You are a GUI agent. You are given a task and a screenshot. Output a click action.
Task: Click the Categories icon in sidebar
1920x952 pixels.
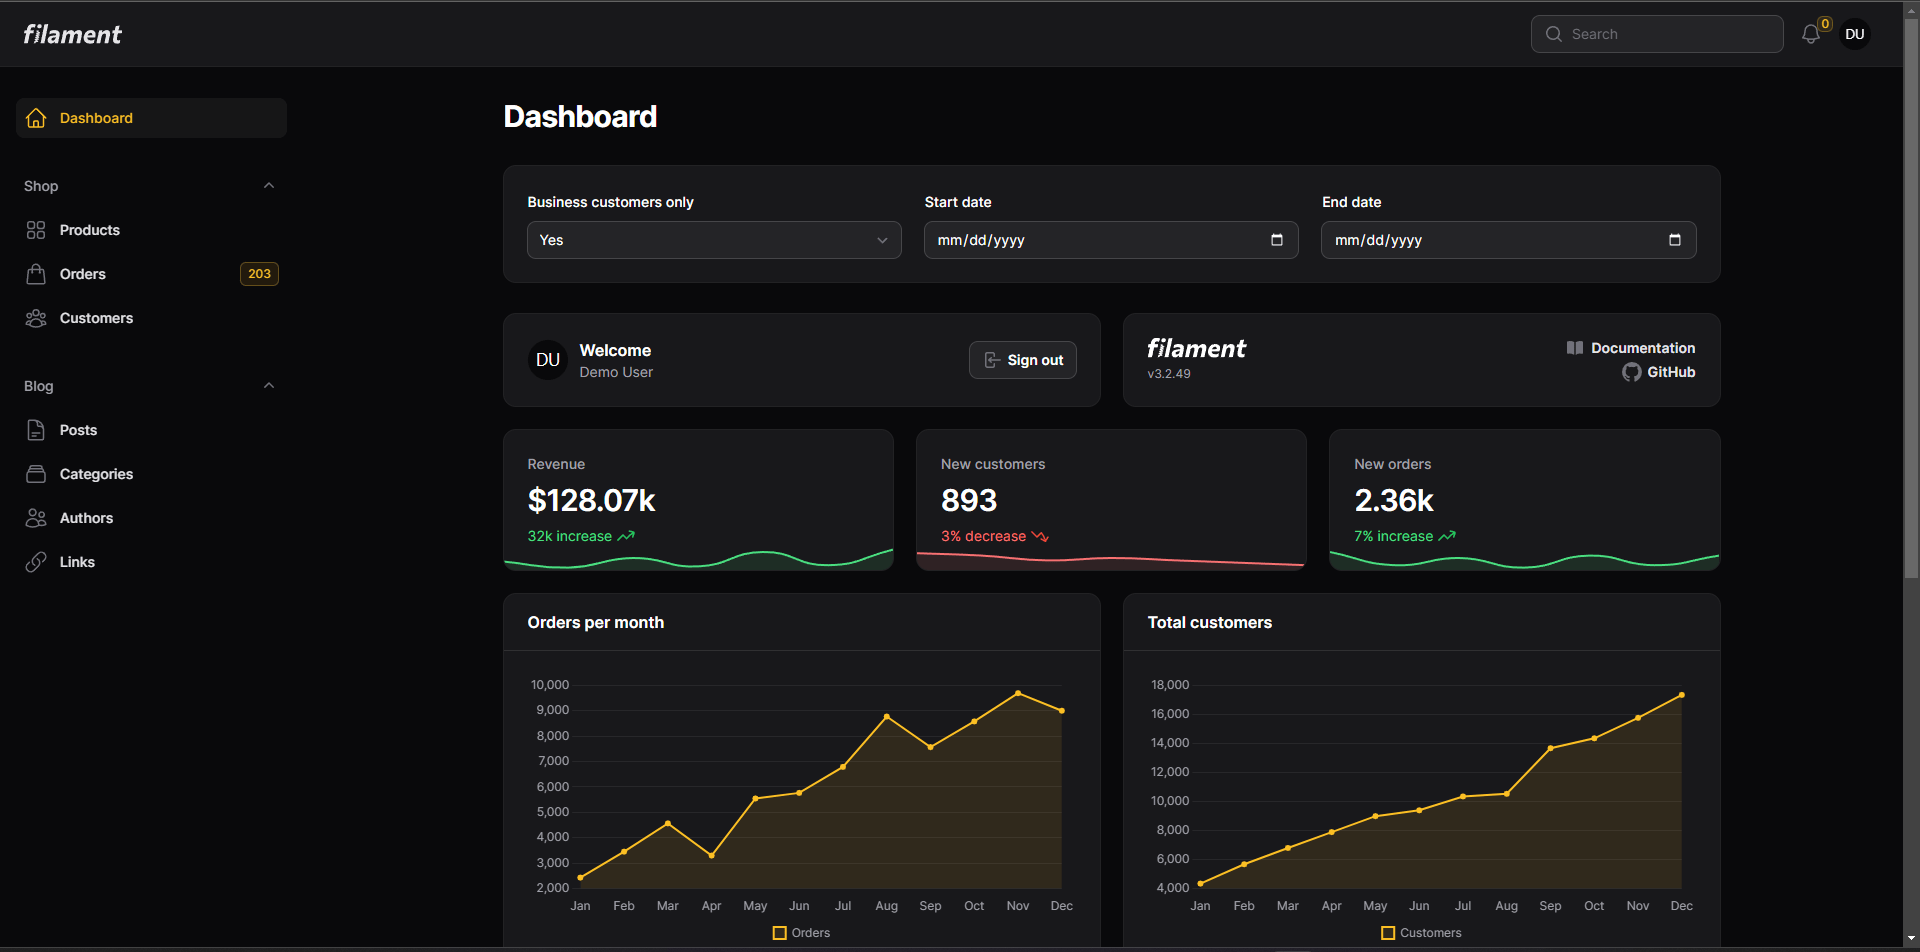[36, 474]
